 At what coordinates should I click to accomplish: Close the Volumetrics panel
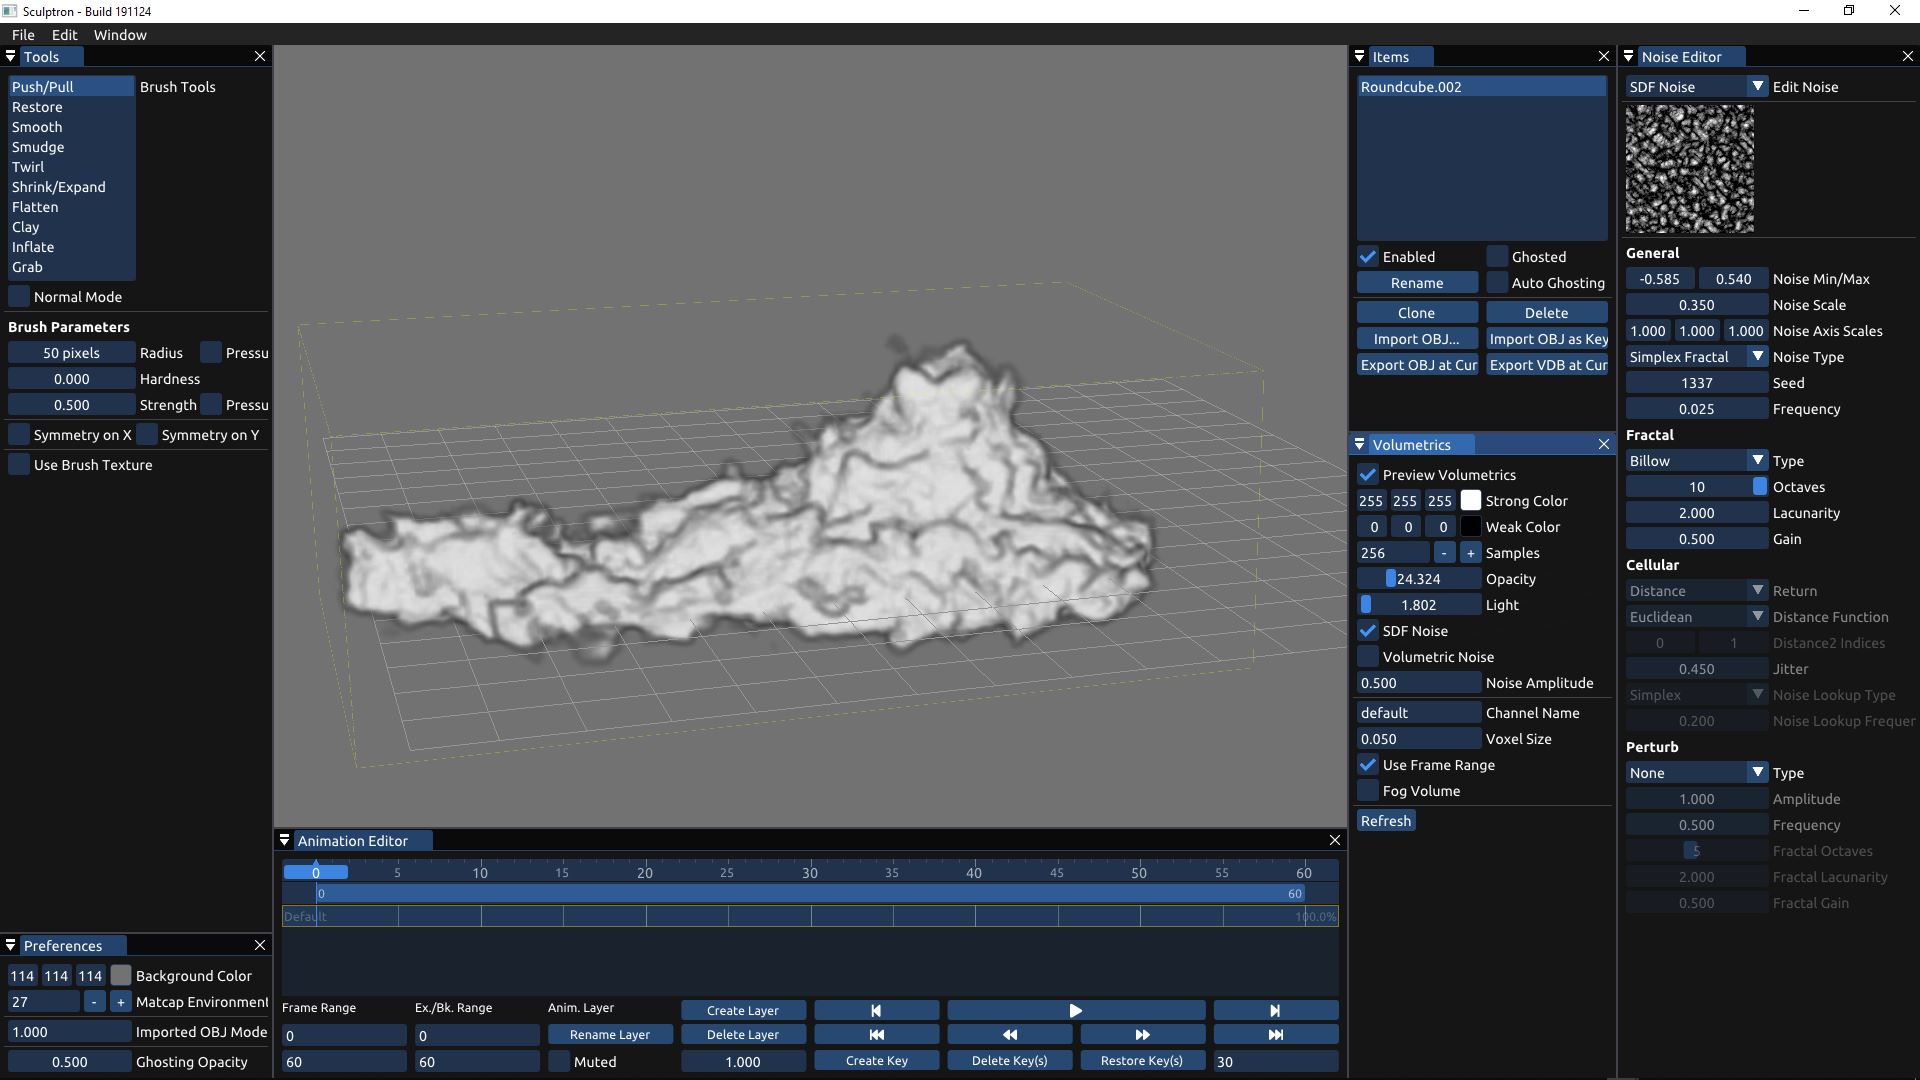pos(1604,445)
